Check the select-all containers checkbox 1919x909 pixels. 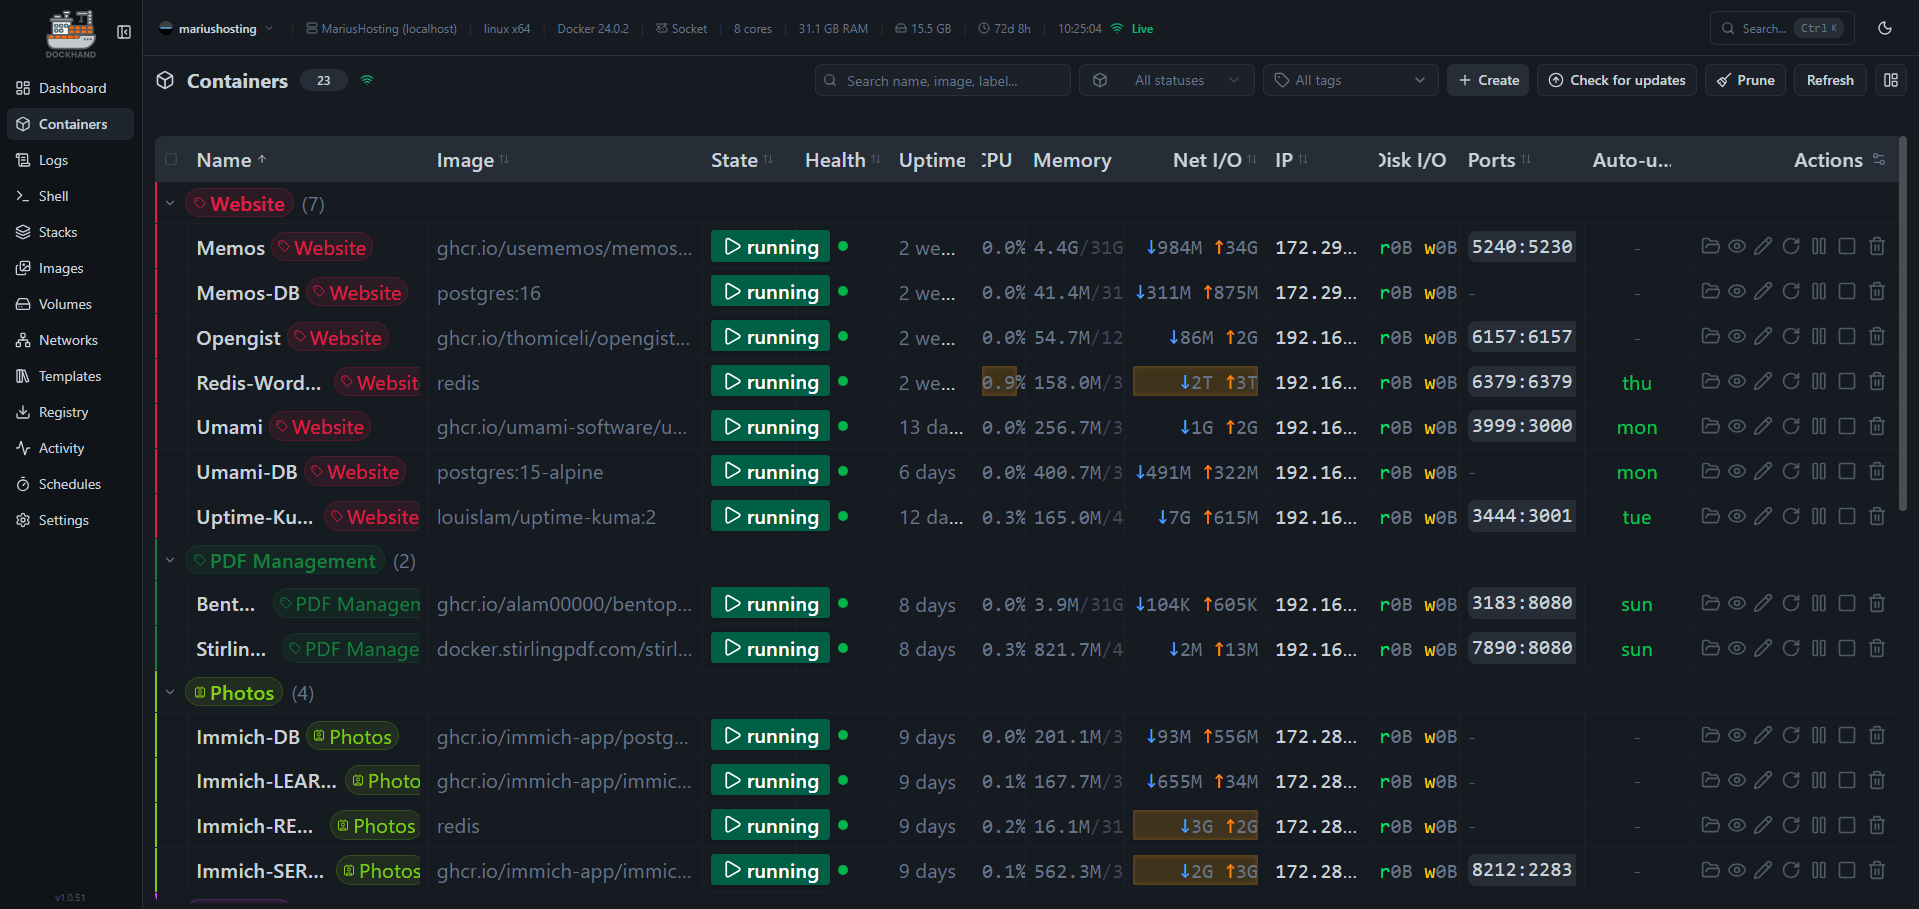coord(171,159)
